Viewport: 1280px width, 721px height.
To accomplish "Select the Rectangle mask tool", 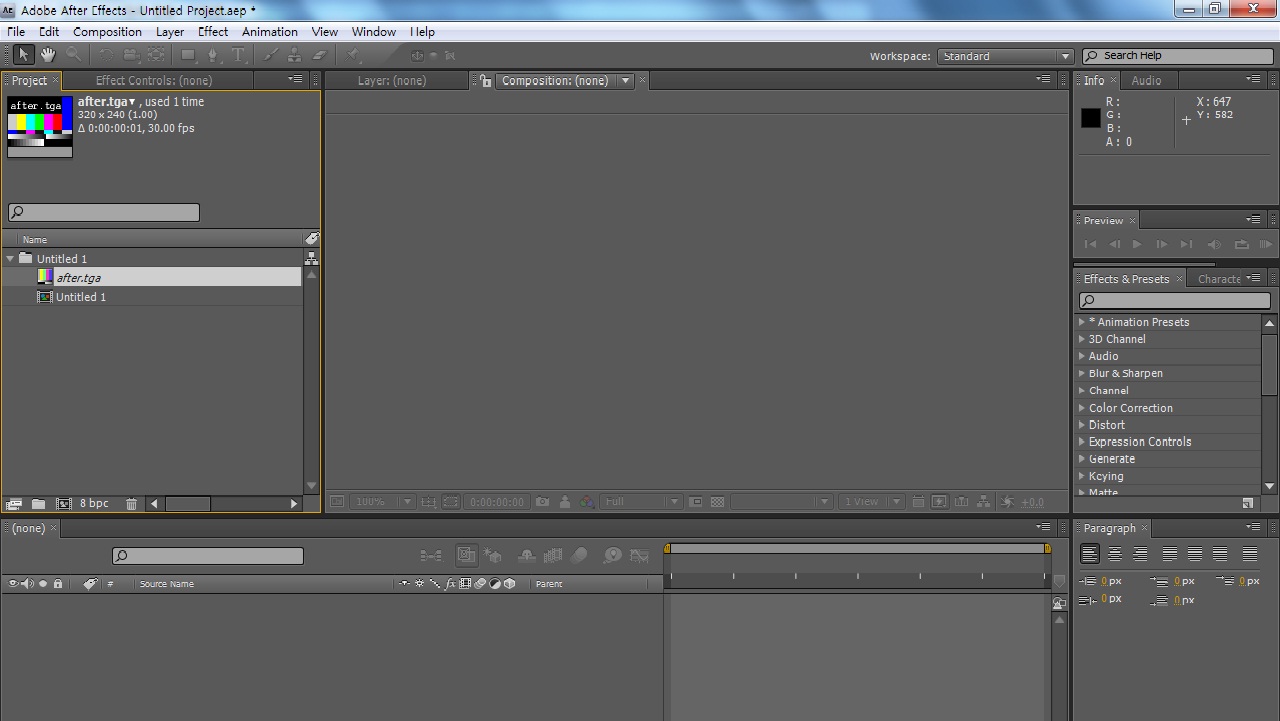I will [187, 55].
